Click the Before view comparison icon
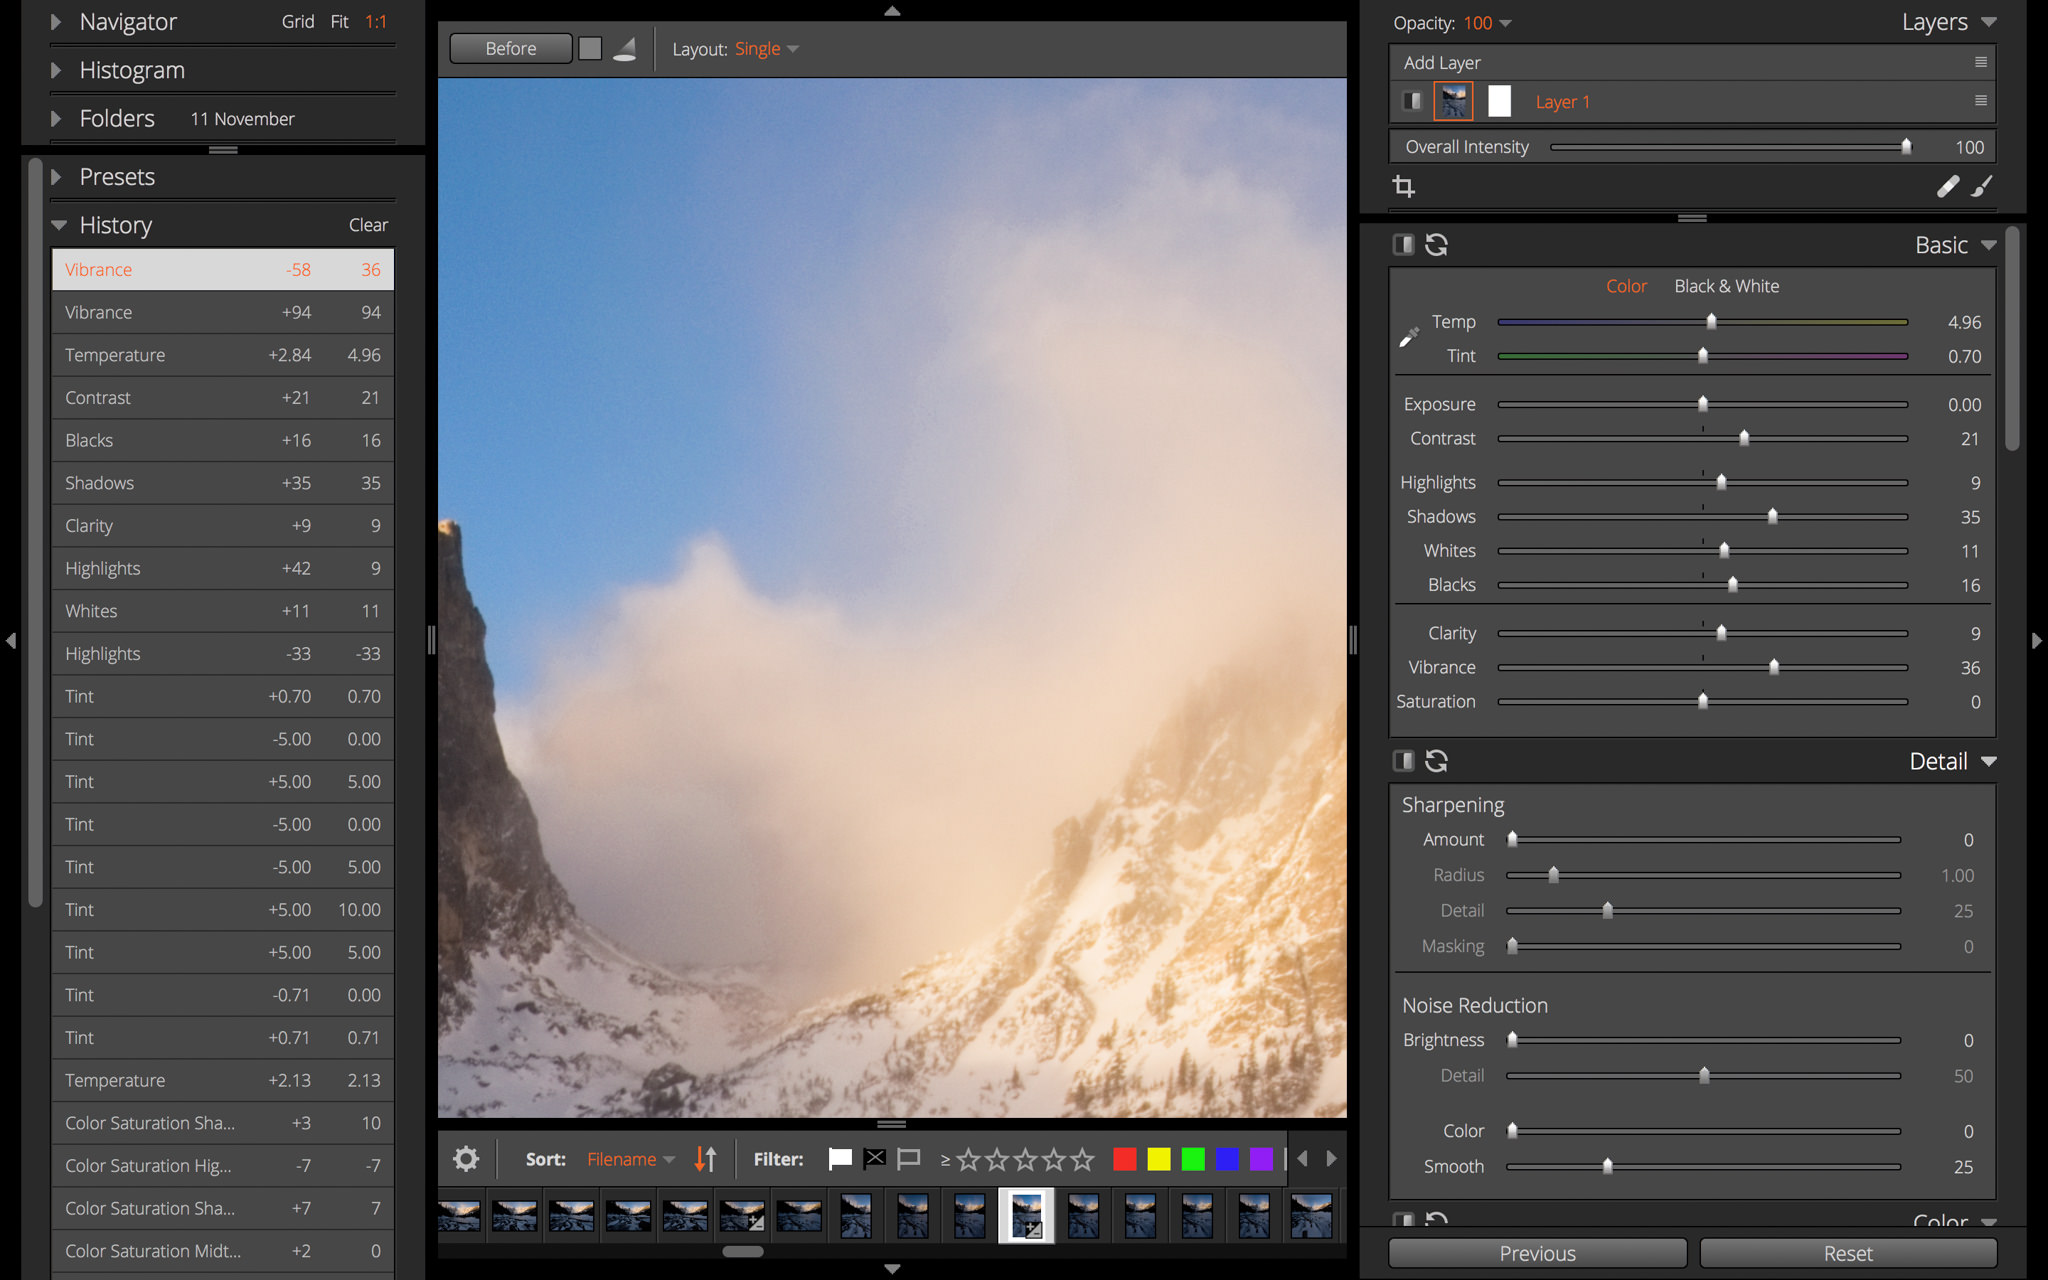The image size is (2048, 1280). [510, 49]
